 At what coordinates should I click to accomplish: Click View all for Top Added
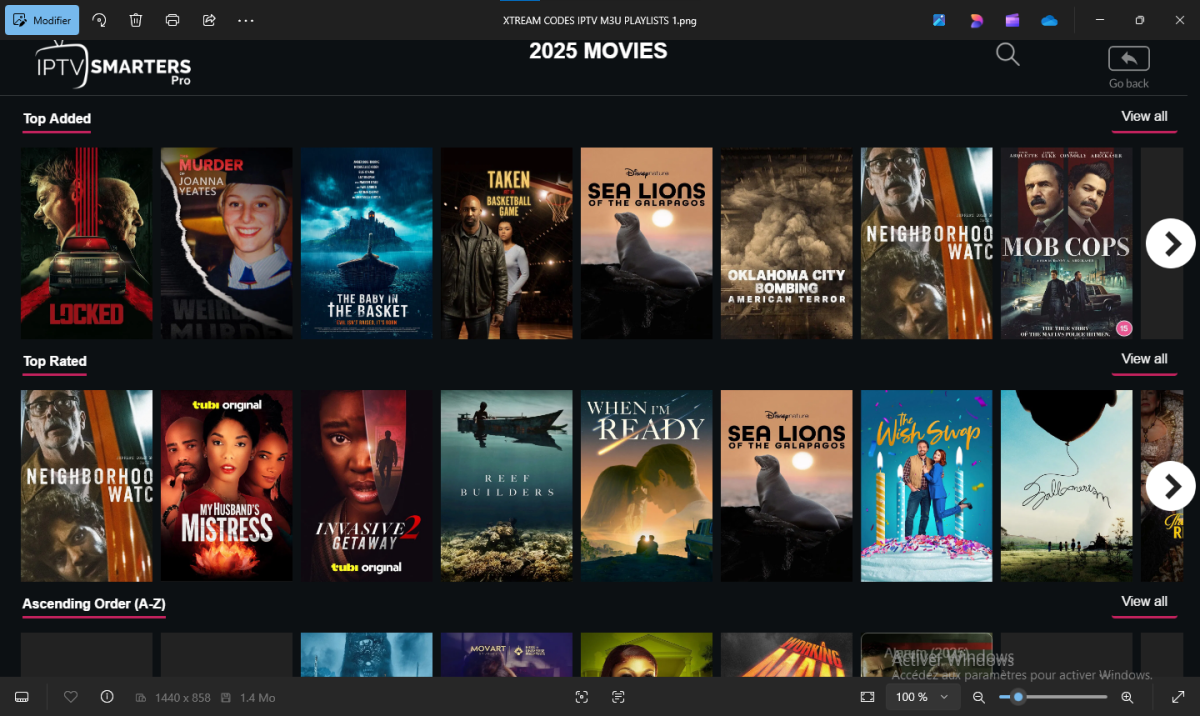1144,116
